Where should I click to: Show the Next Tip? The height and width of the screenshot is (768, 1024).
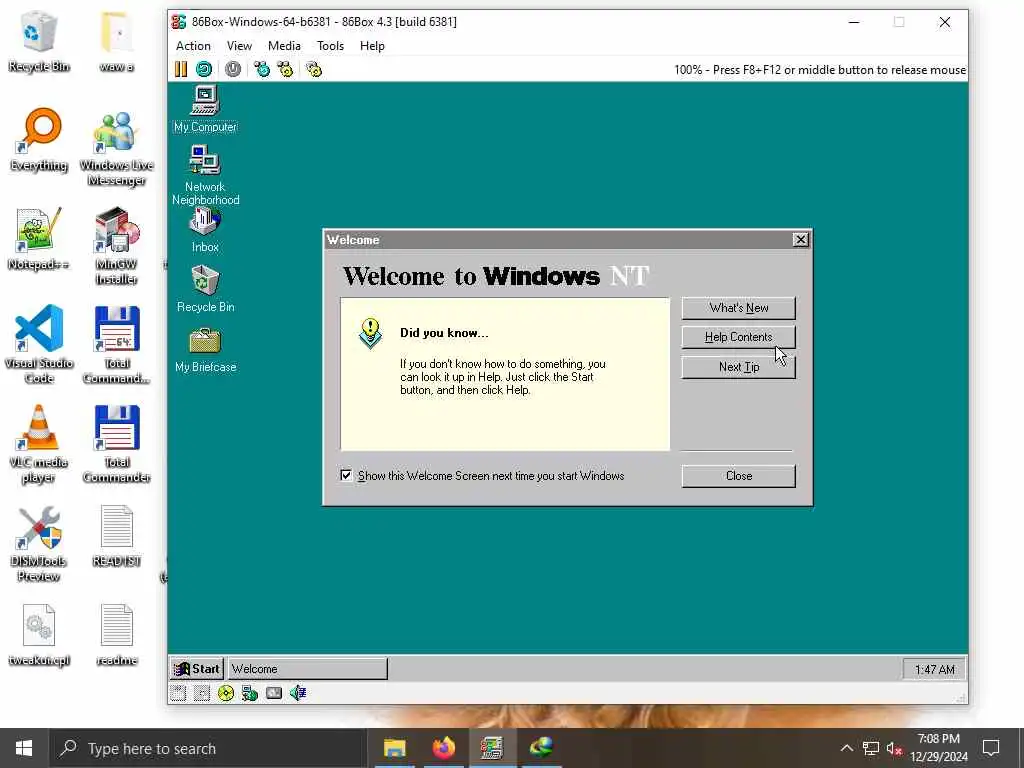(x=739, y=367)
